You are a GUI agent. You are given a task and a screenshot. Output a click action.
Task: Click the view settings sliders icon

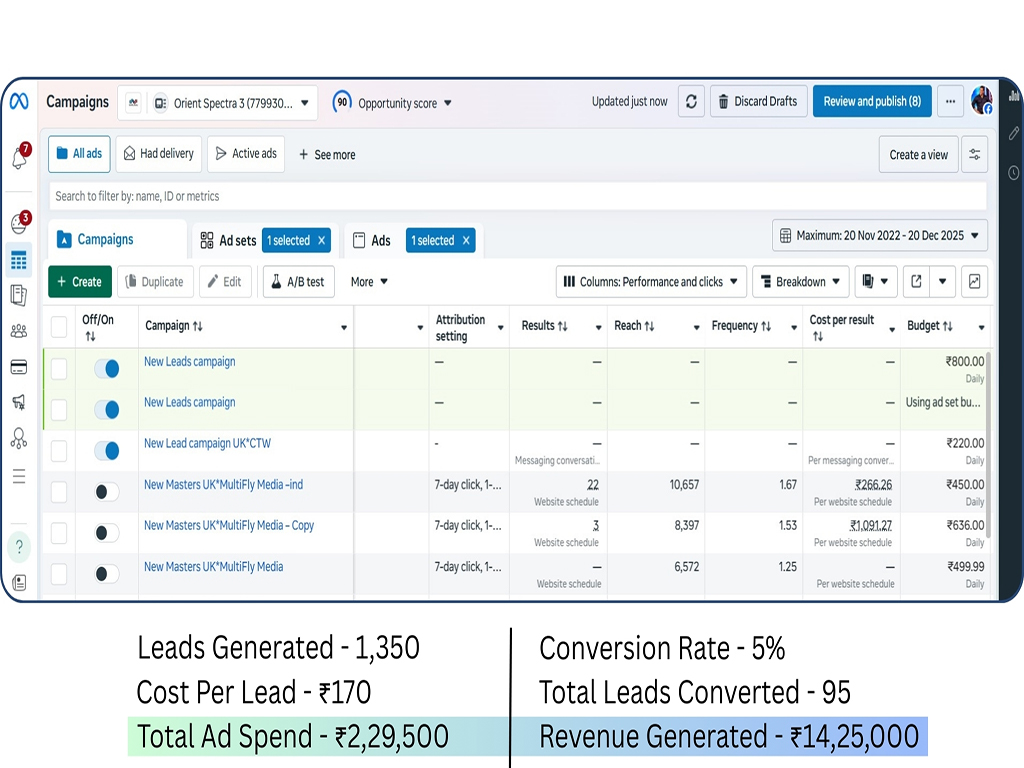tap(974, 155)
